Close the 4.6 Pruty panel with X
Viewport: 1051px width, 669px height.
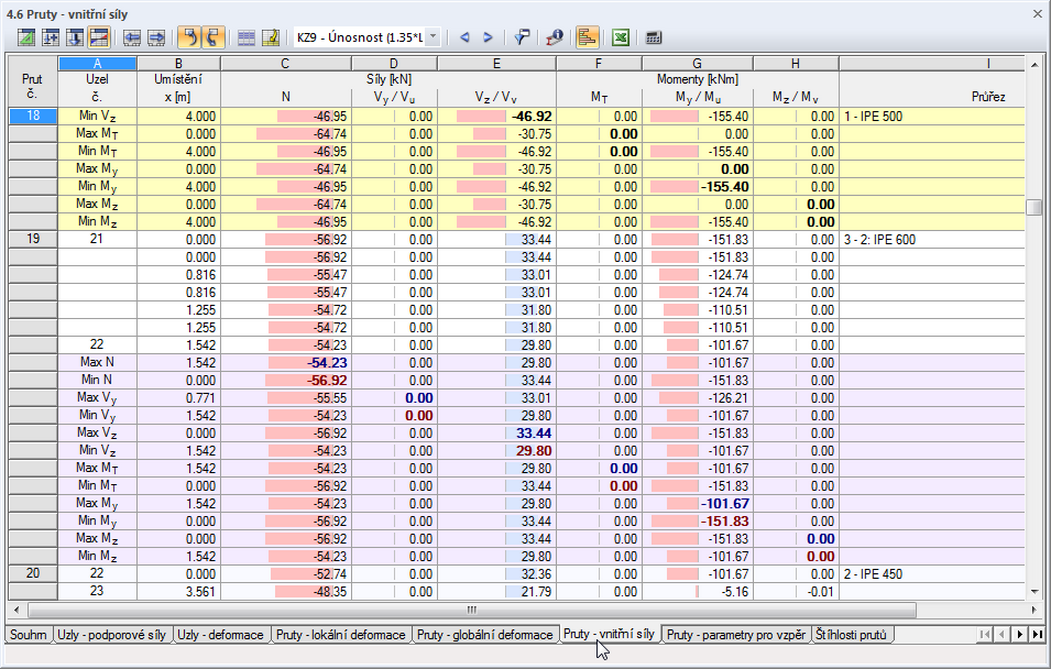coord(1038,13)
